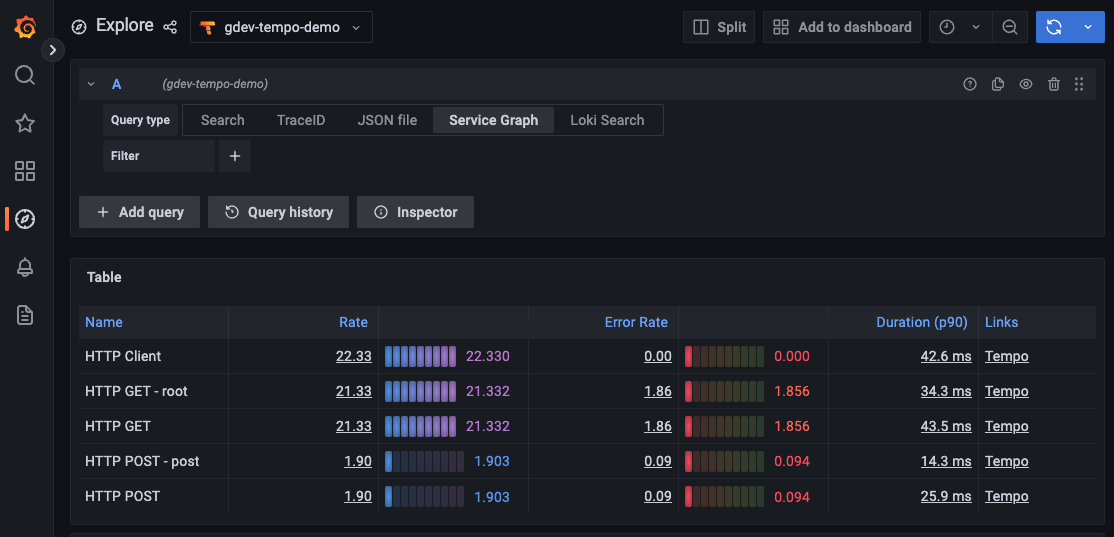Open the time picker dropdown

coord(960,27)
